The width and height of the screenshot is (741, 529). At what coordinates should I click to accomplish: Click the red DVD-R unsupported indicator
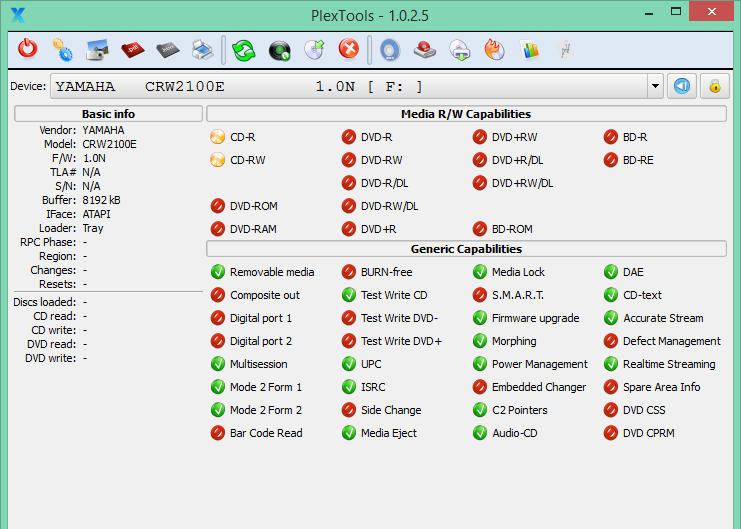(x=349, y=137)
